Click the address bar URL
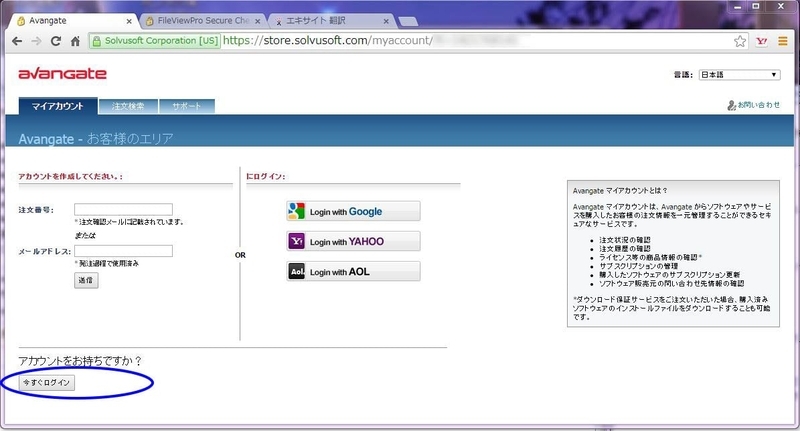The image size is (800, 431). [x=328, y=40]
